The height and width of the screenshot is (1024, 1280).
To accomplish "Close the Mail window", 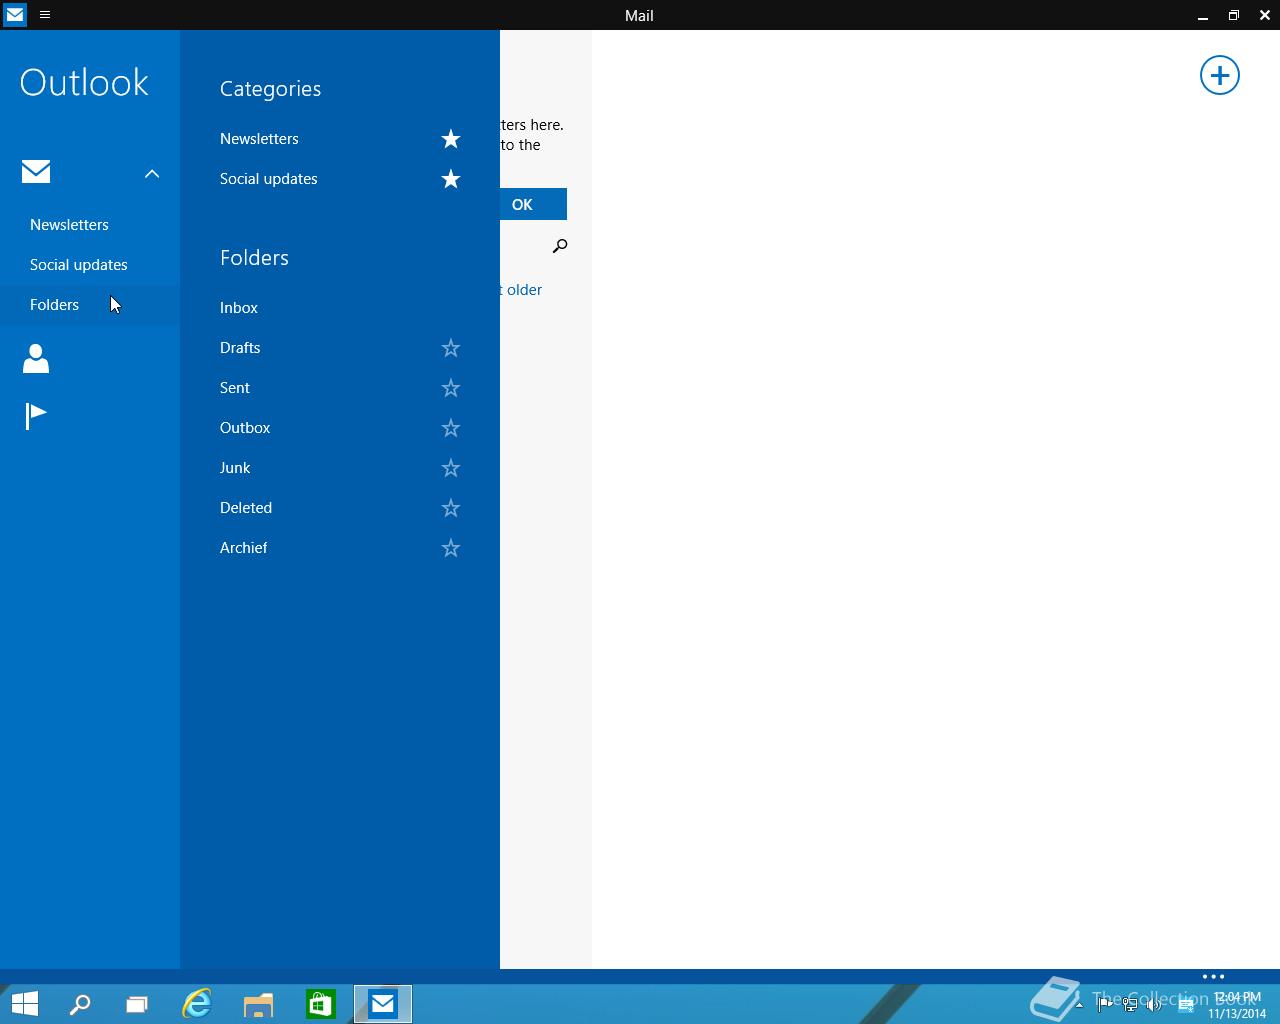I will [1264, 15].
